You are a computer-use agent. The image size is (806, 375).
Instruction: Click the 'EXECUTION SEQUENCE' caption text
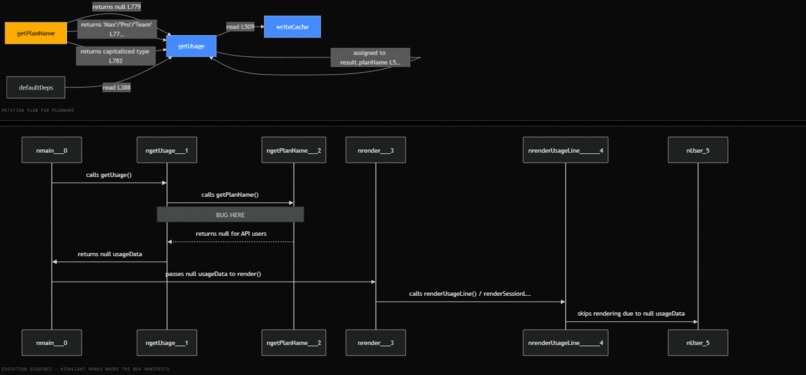pos(85,369)
